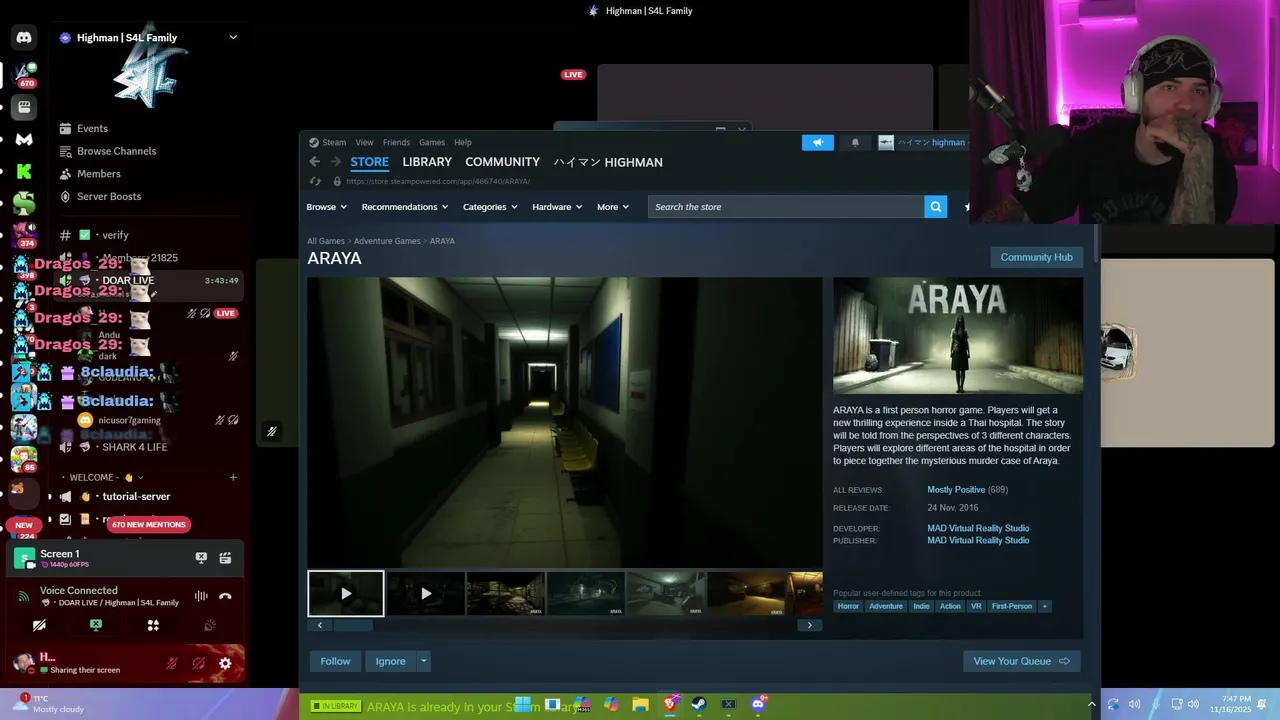Click the 670 NEW MENTIONS pill
The height and width of the screenshot is (720, 1280).
pos(148,524)
